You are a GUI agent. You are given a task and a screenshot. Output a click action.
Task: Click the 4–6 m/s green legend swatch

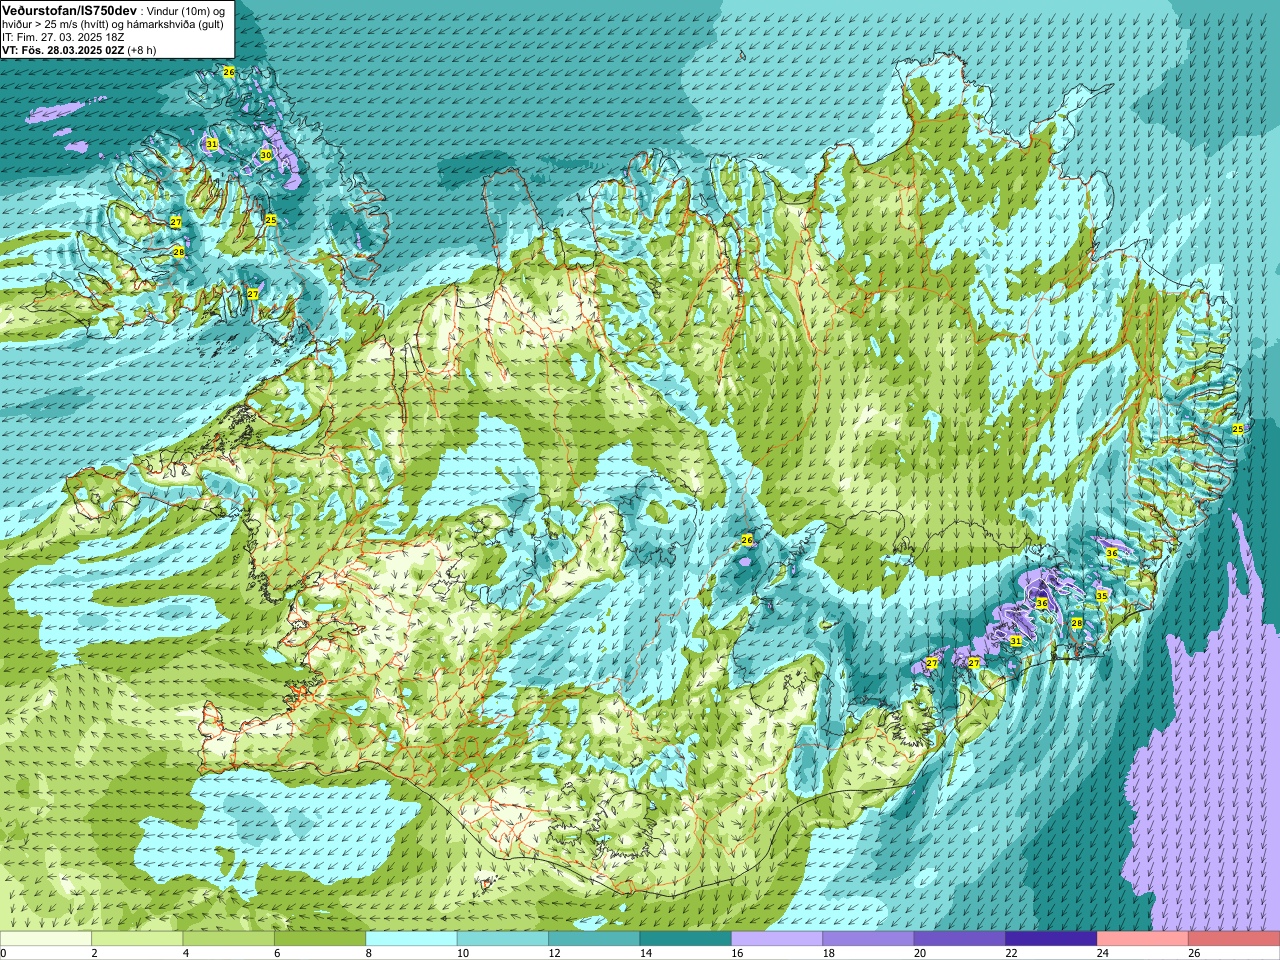229,939
